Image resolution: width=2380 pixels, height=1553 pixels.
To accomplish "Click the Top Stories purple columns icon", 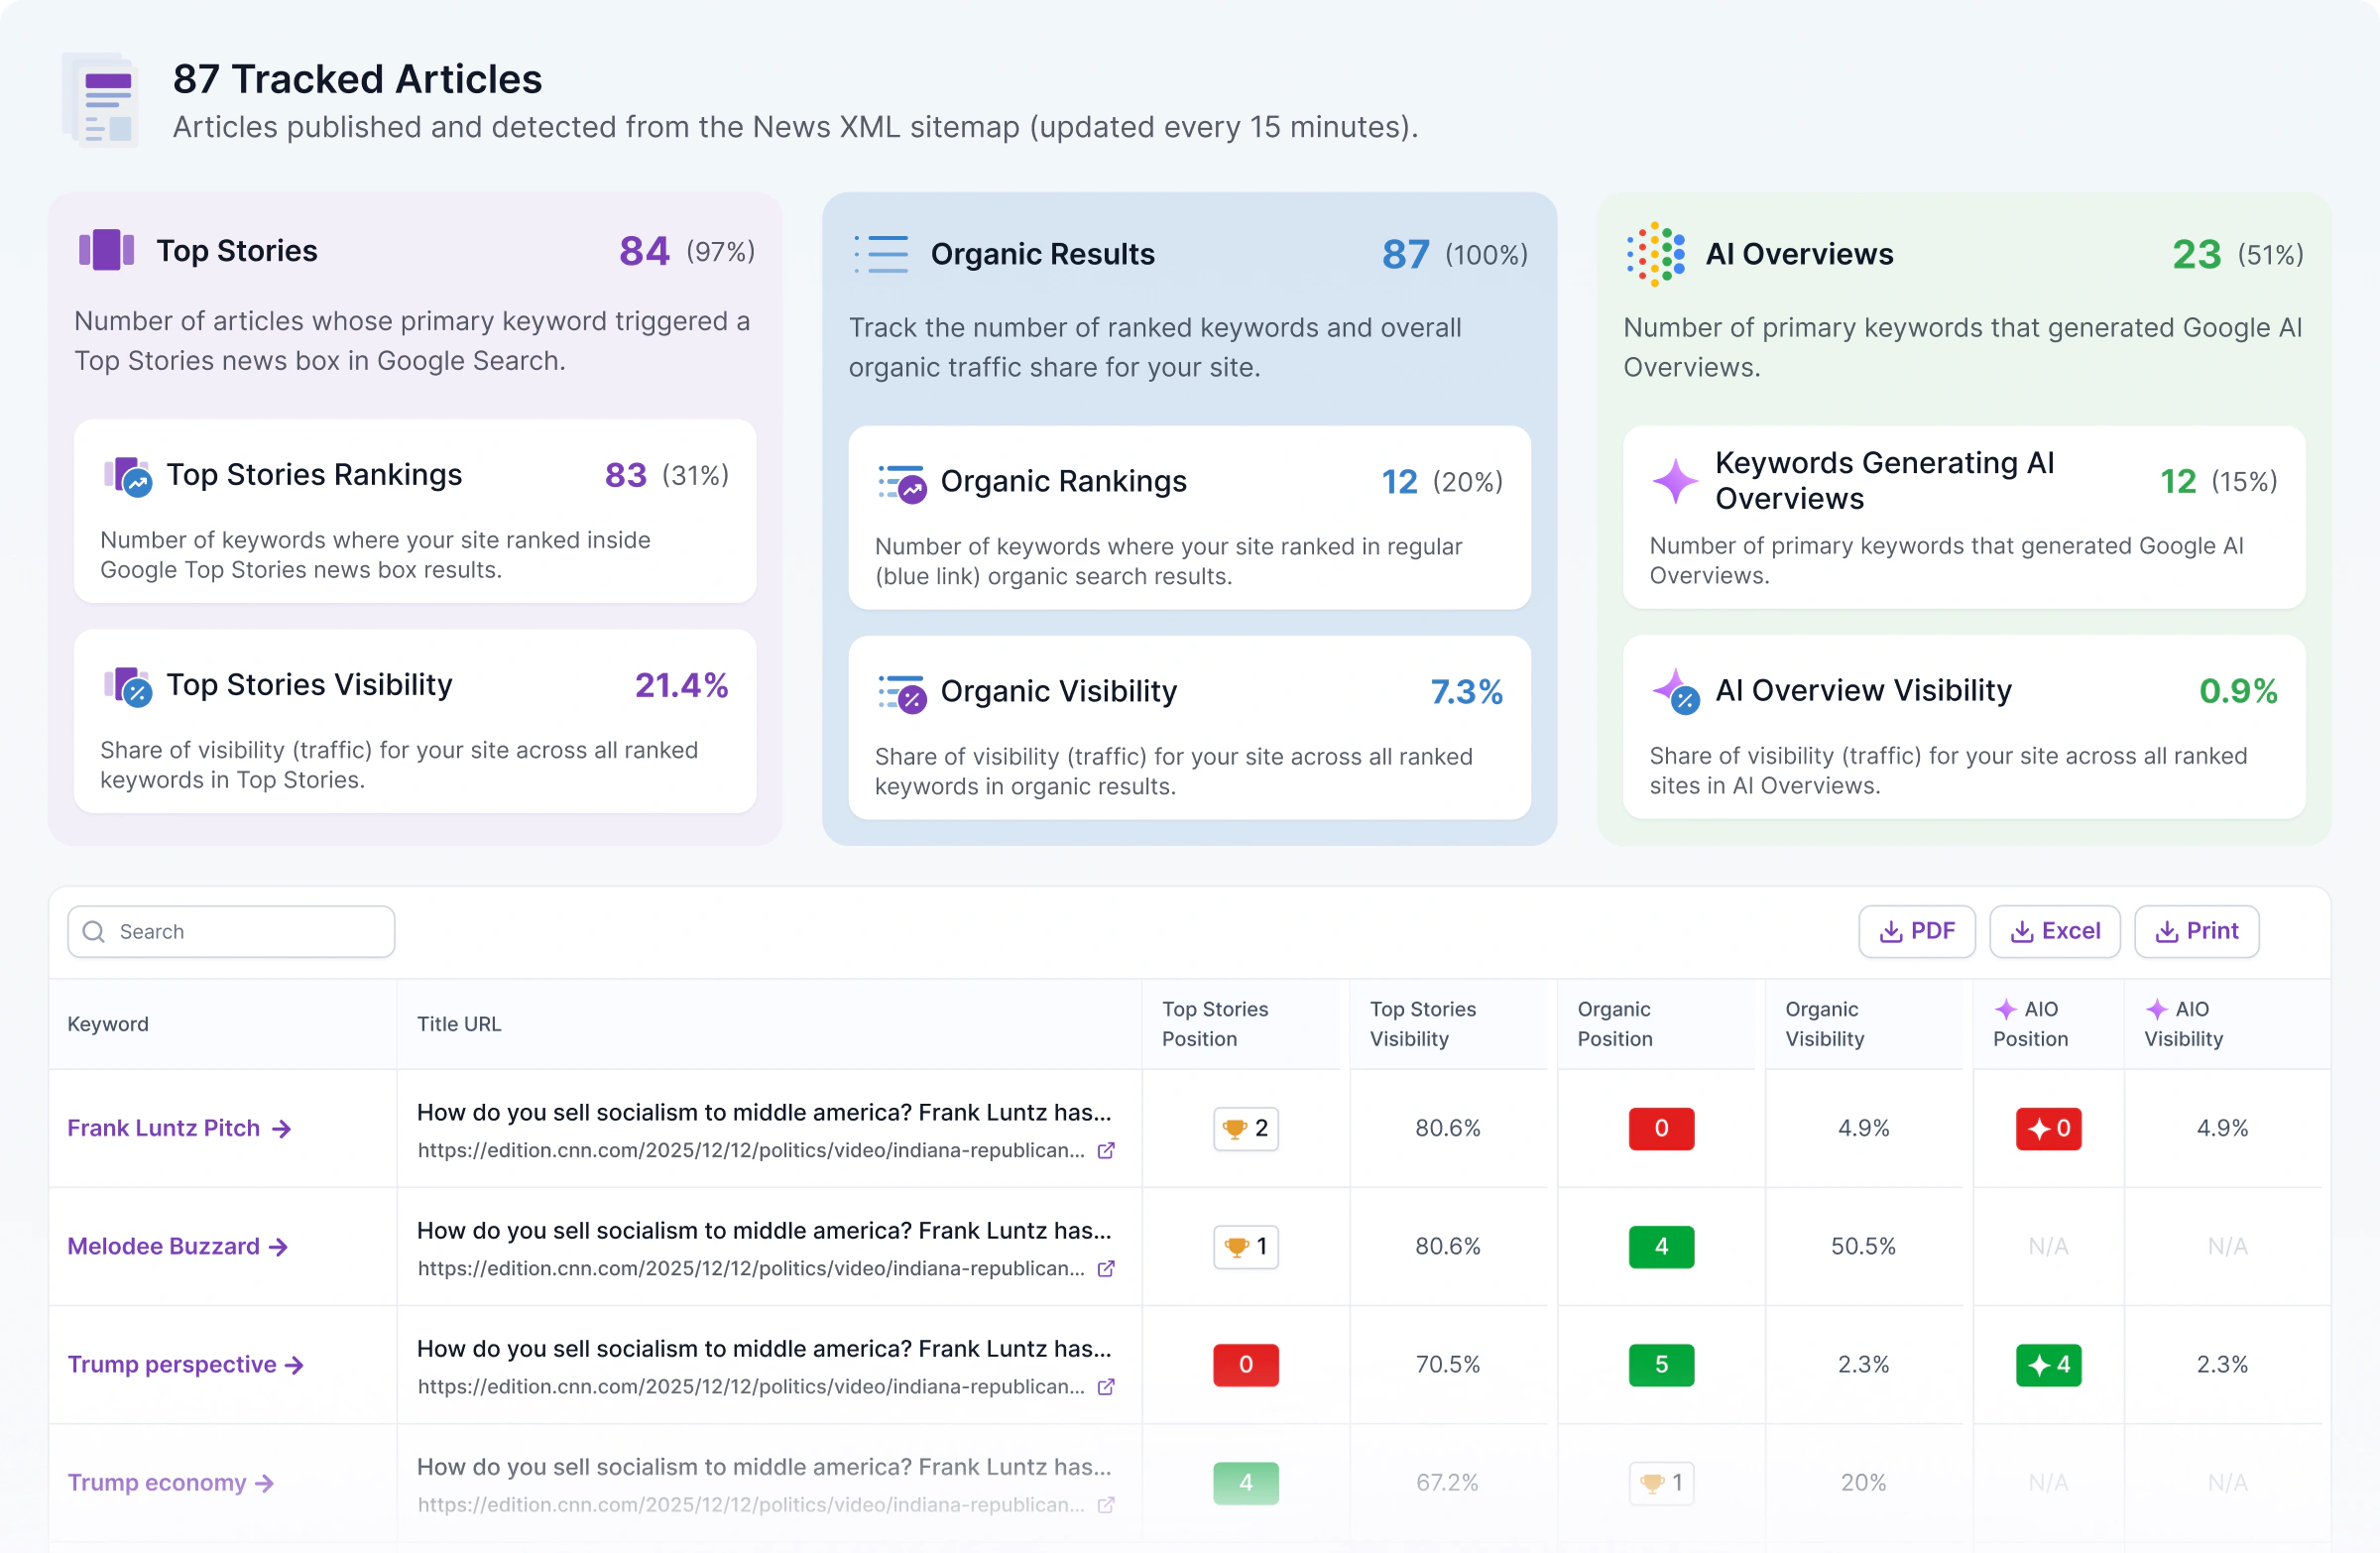I will click(x=106, y=250).
